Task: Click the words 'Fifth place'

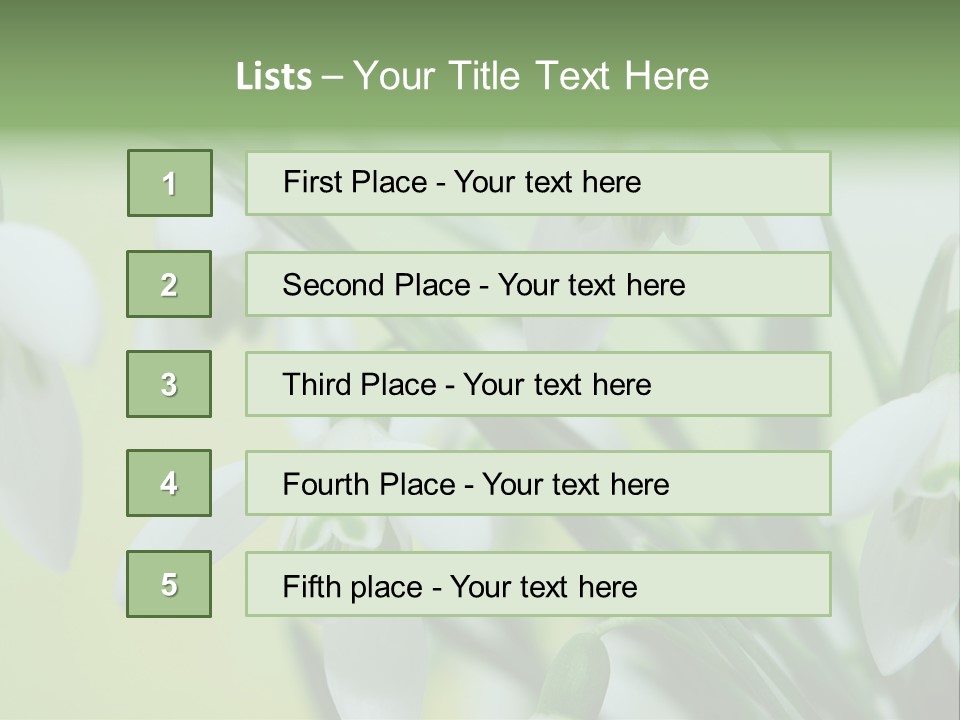Action: click(352, 586)
